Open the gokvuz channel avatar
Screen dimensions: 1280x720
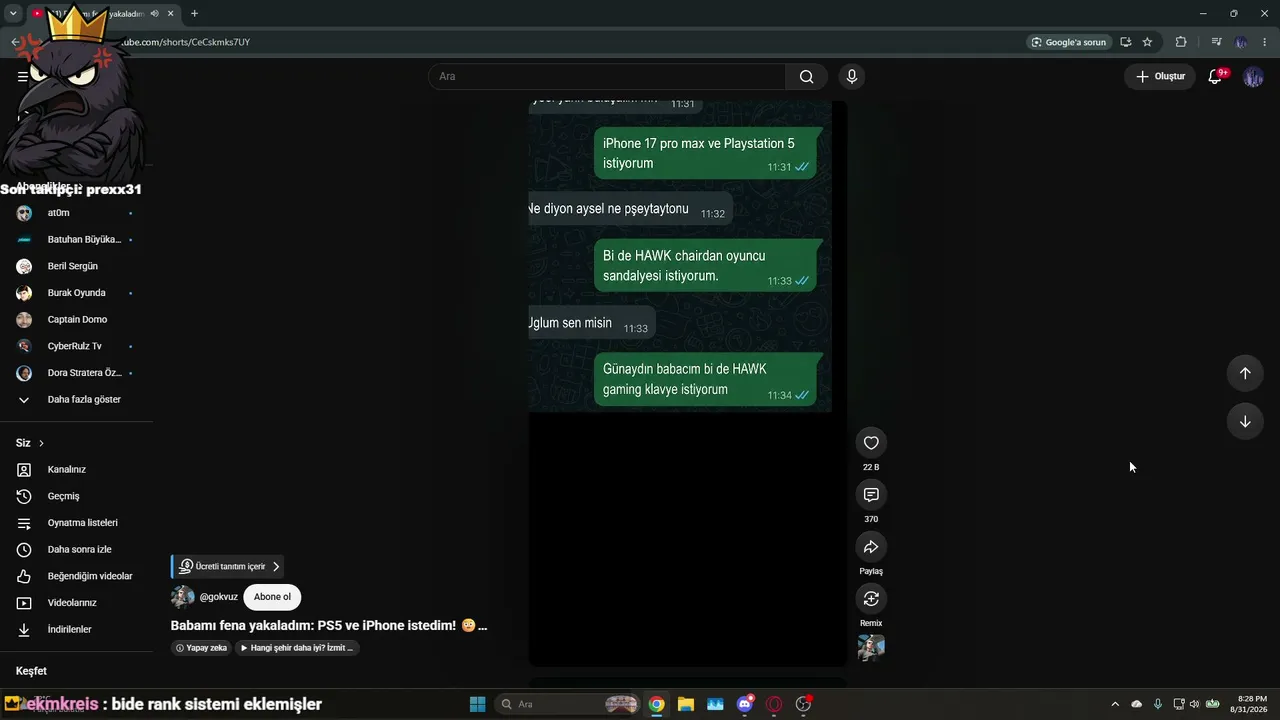[x=183, y=597]
